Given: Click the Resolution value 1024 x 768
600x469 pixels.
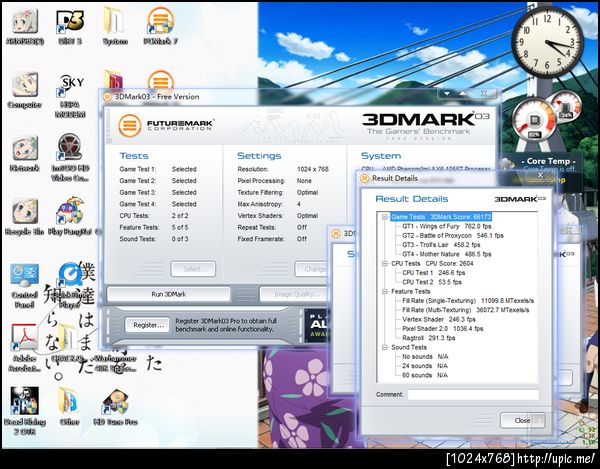Looking at the screenshot, I should coord(313,169).
